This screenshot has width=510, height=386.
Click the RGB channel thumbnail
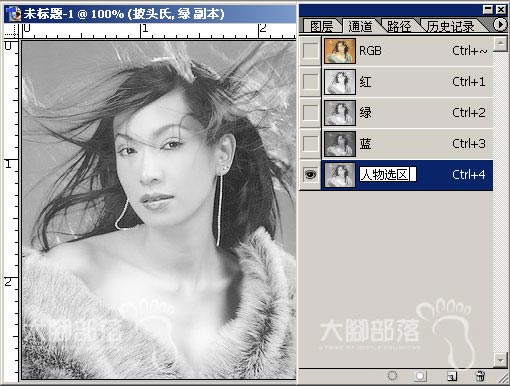(340, 51)
